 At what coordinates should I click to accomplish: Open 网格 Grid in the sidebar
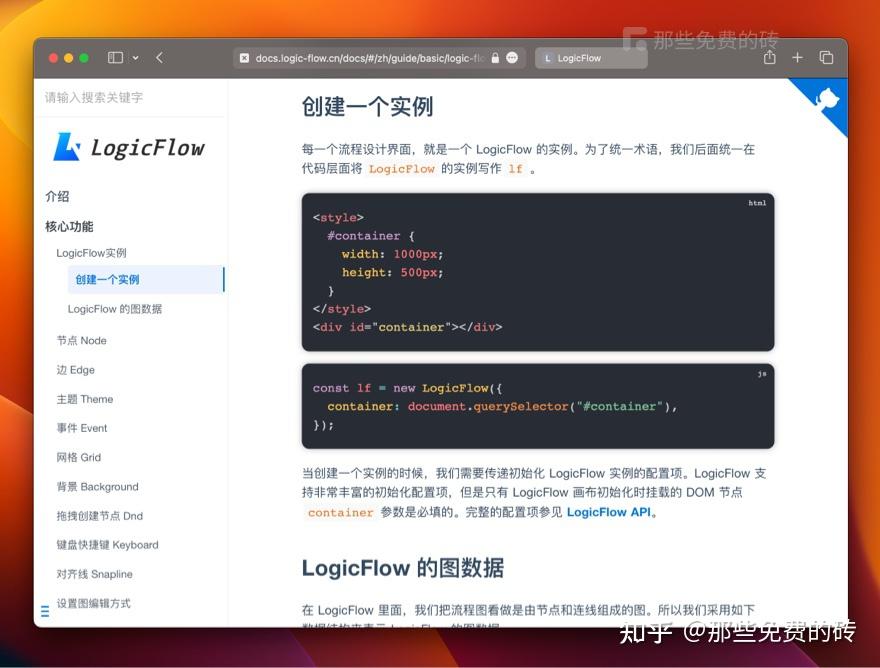click(x=79, y=457)
